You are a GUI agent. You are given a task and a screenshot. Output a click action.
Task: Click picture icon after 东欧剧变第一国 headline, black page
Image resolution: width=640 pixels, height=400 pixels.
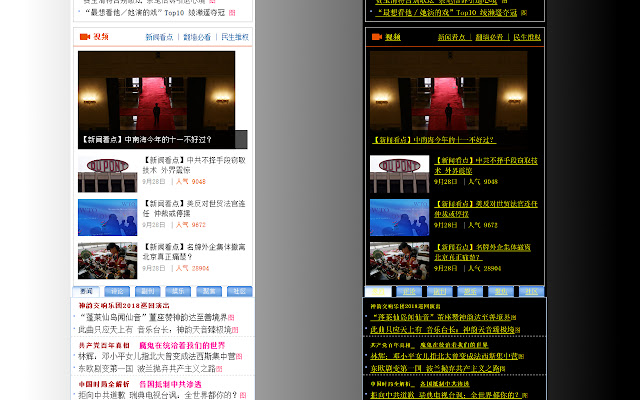[503, 369]
